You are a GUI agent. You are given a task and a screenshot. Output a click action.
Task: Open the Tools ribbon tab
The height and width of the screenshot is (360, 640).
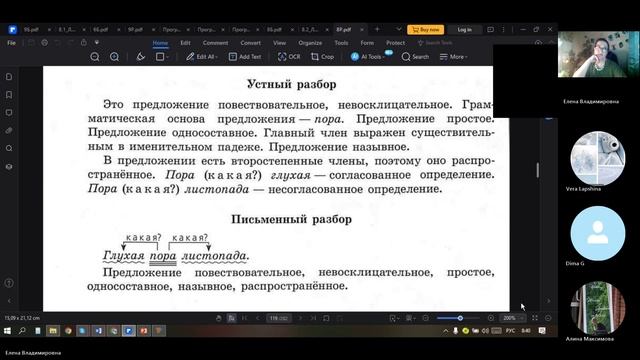[x=341, y=43]
